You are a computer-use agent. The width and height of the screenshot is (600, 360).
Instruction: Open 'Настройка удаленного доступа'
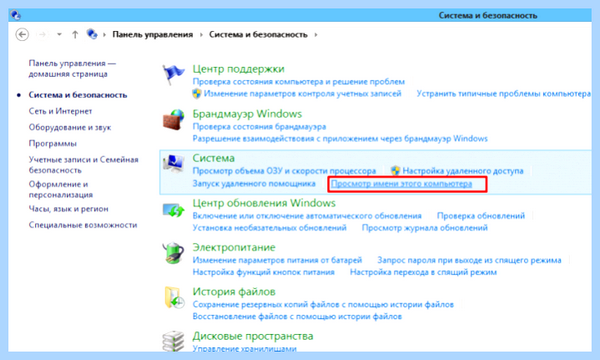[x=463, y=171]
